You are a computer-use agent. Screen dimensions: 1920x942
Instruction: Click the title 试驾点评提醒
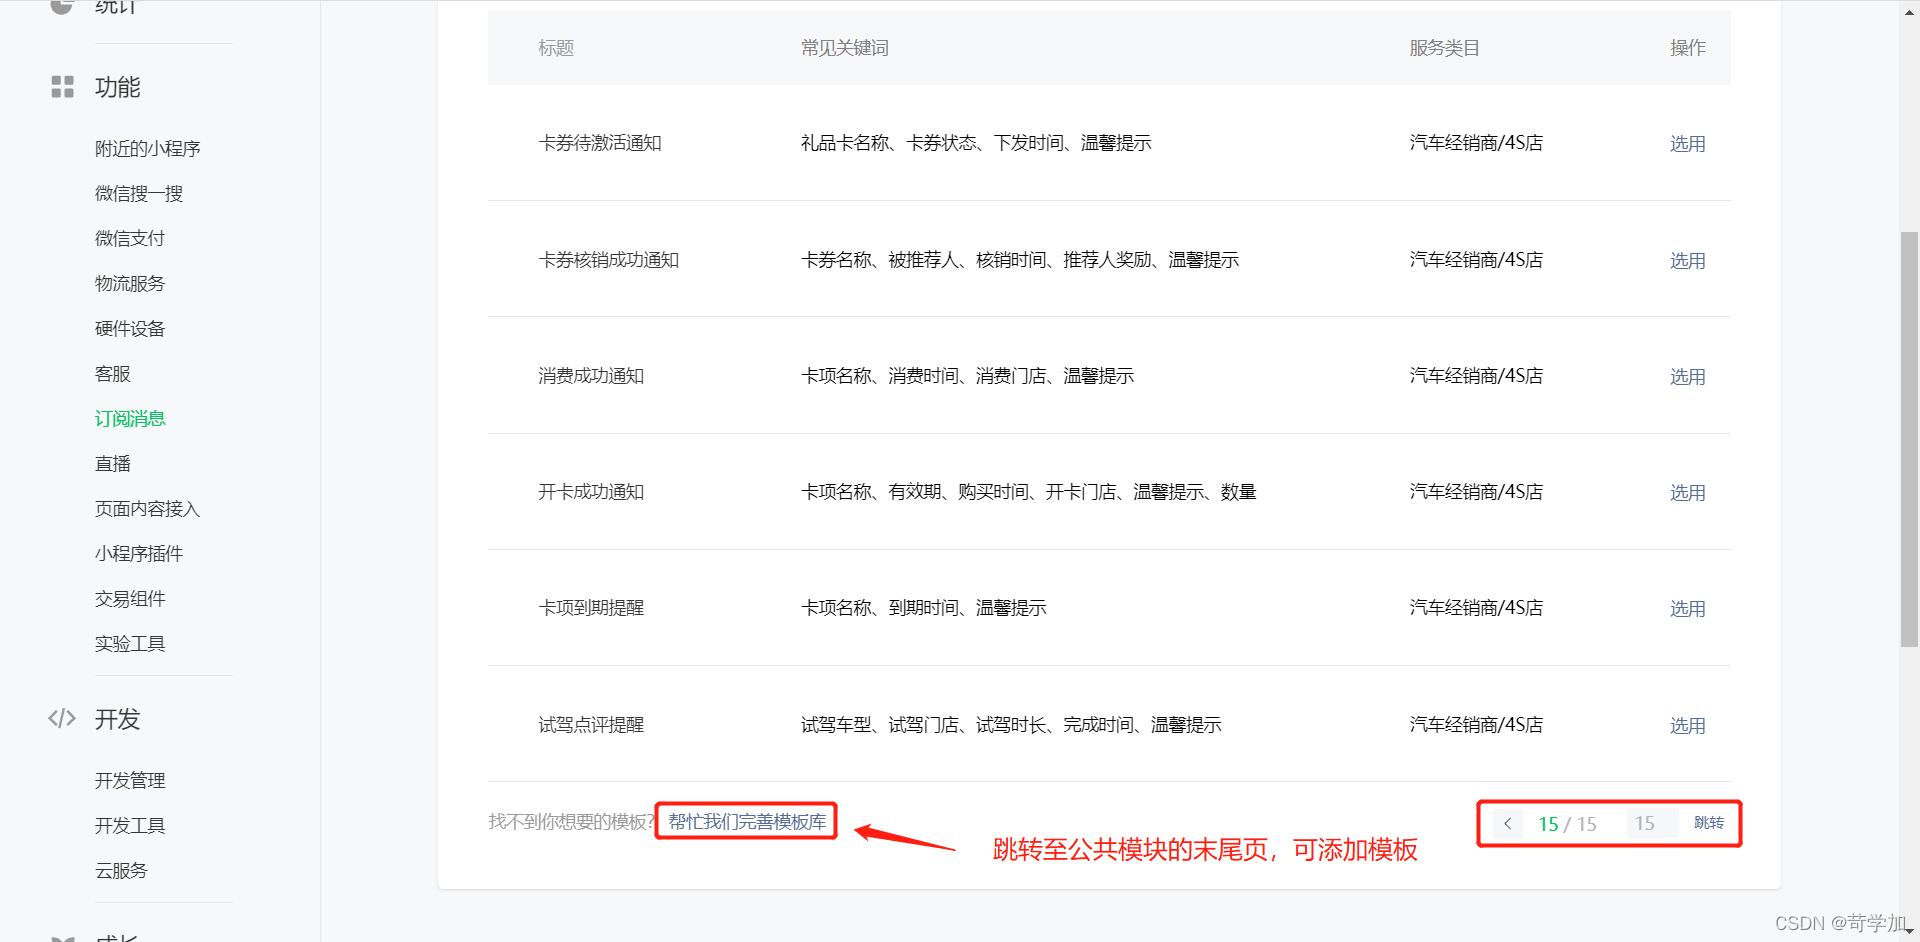(591, 725)
